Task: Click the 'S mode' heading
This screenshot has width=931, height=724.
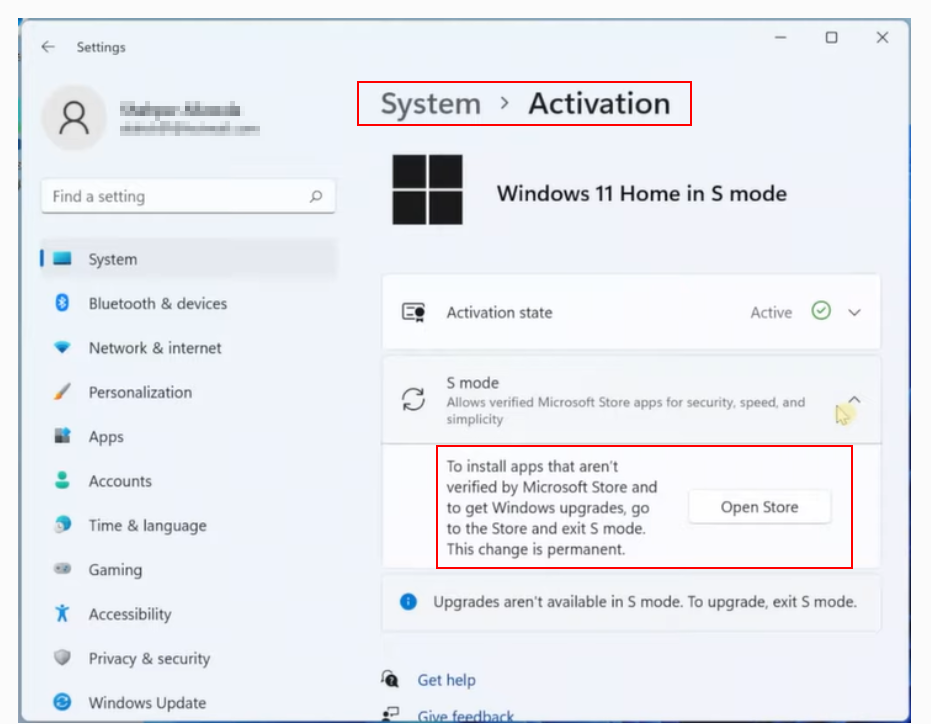Action: point(473,382)
